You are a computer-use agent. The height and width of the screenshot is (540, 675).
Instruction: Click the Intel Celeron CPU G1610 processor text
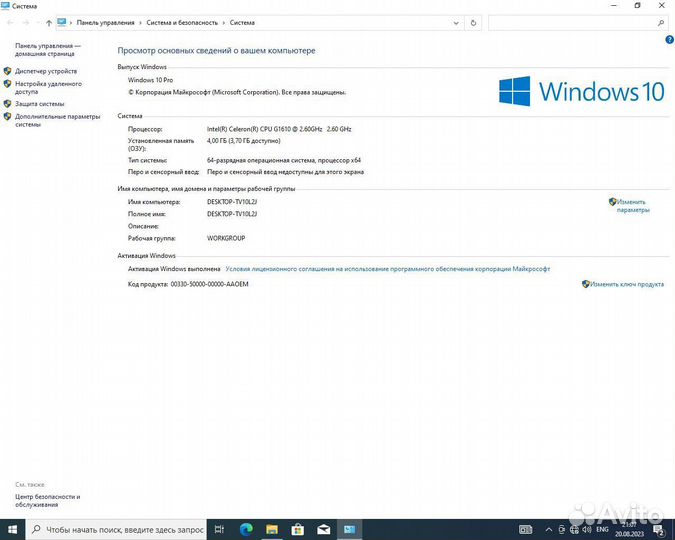coord(279,129)
